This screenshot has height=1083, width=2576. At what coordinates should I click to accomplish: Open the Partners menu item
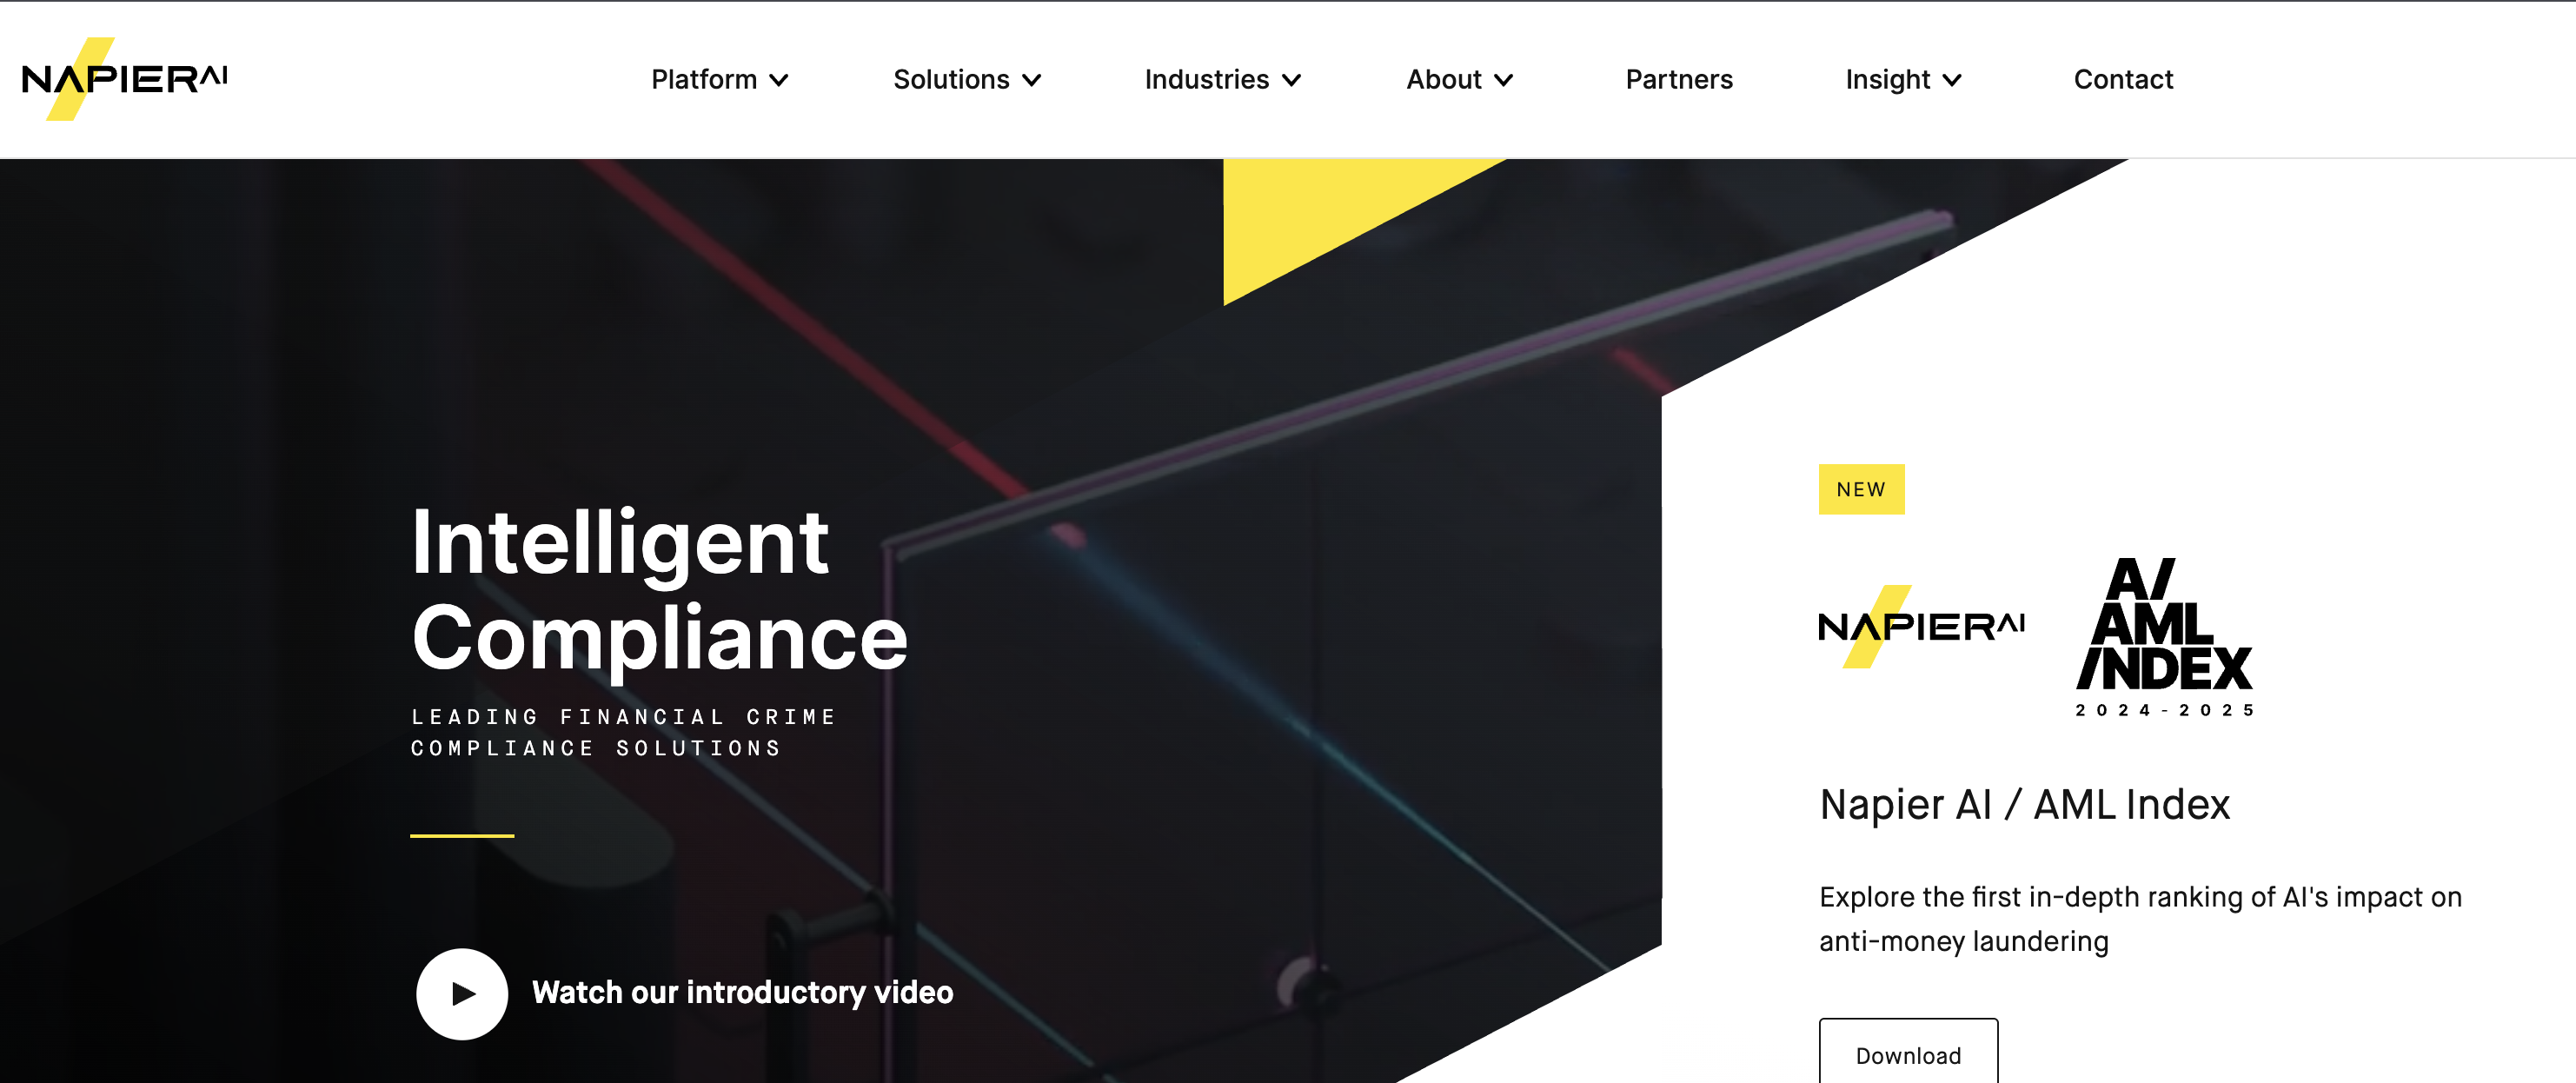tap(1679, 79)
